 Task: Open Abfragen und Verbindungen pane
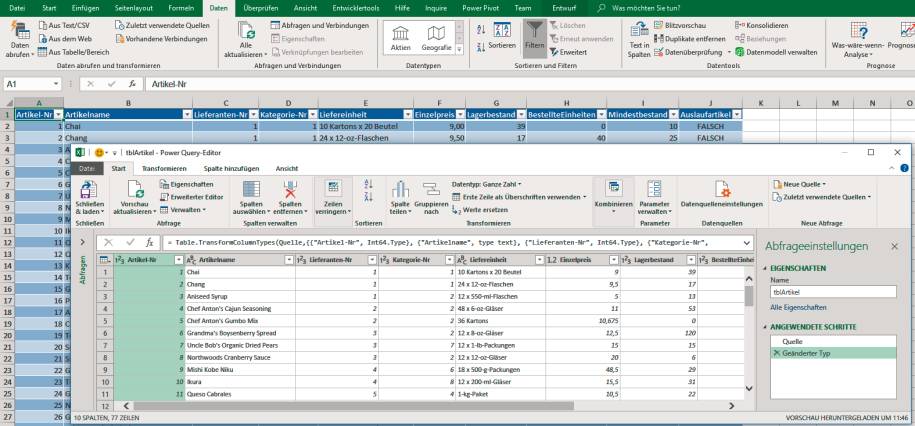pyautogui.click(x=320, y=26)
